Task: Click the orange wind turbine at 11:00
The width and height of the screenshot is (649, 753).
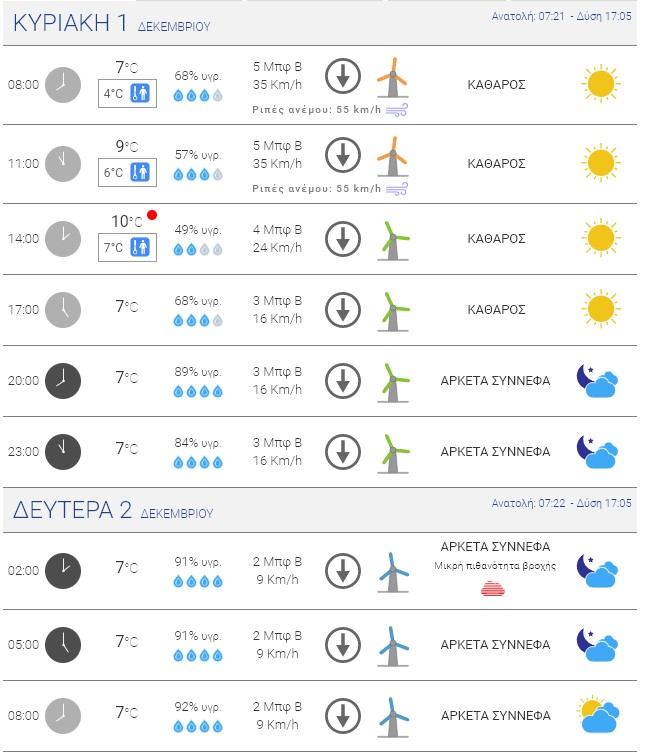Action: [392, 155]
